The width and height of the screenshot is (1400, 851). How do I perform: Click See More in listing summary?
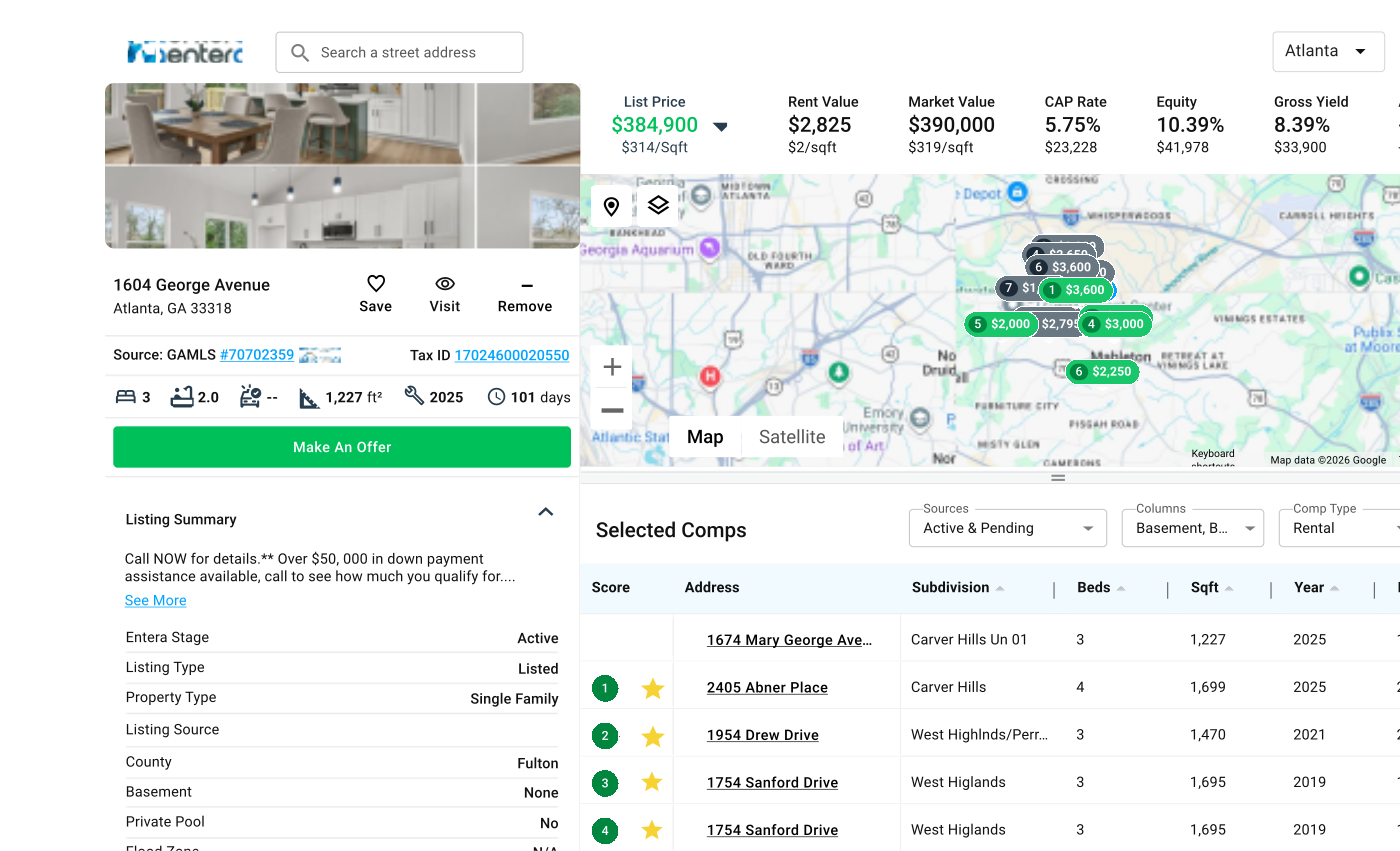pyautogui.click(x=155, y=601)
